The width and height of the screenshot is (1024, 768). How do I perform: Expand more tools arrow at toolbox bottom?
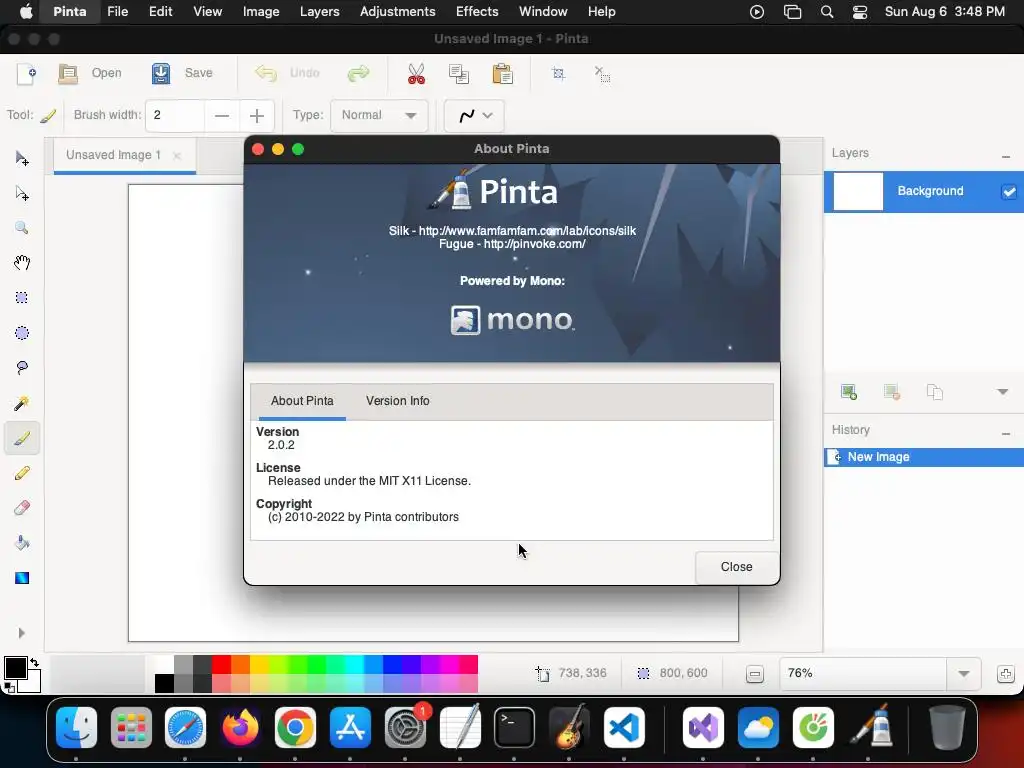[x=22, y=633]
